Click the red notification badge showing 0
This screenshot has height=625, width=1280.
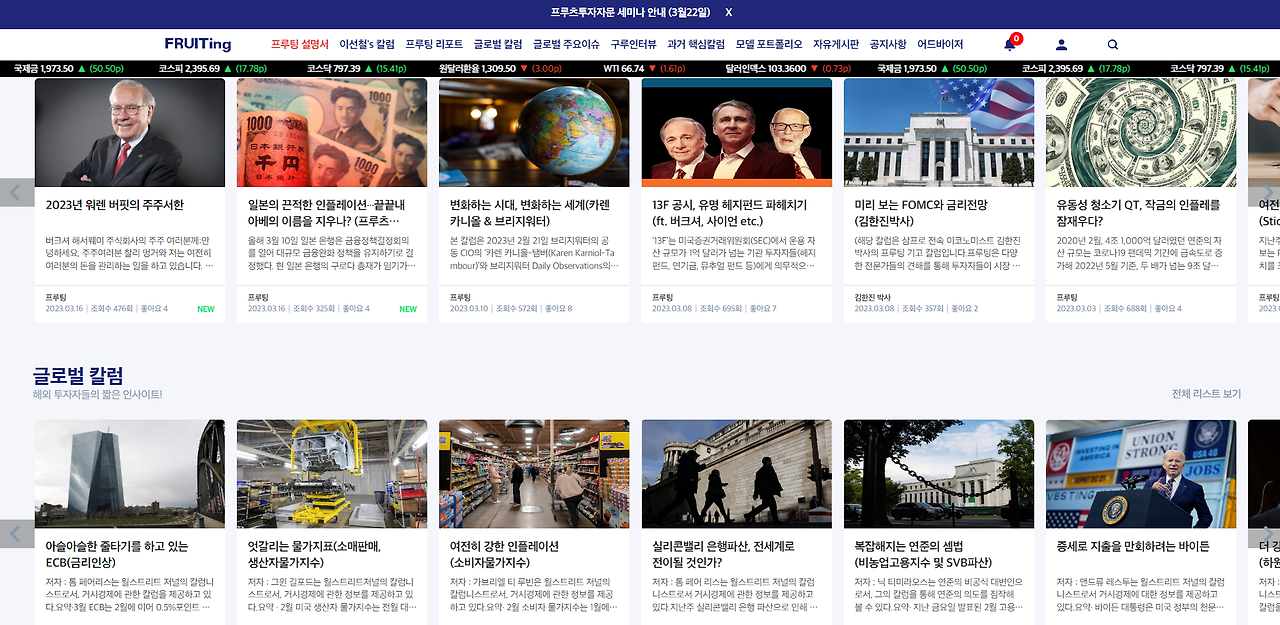tap(1018, 36)
